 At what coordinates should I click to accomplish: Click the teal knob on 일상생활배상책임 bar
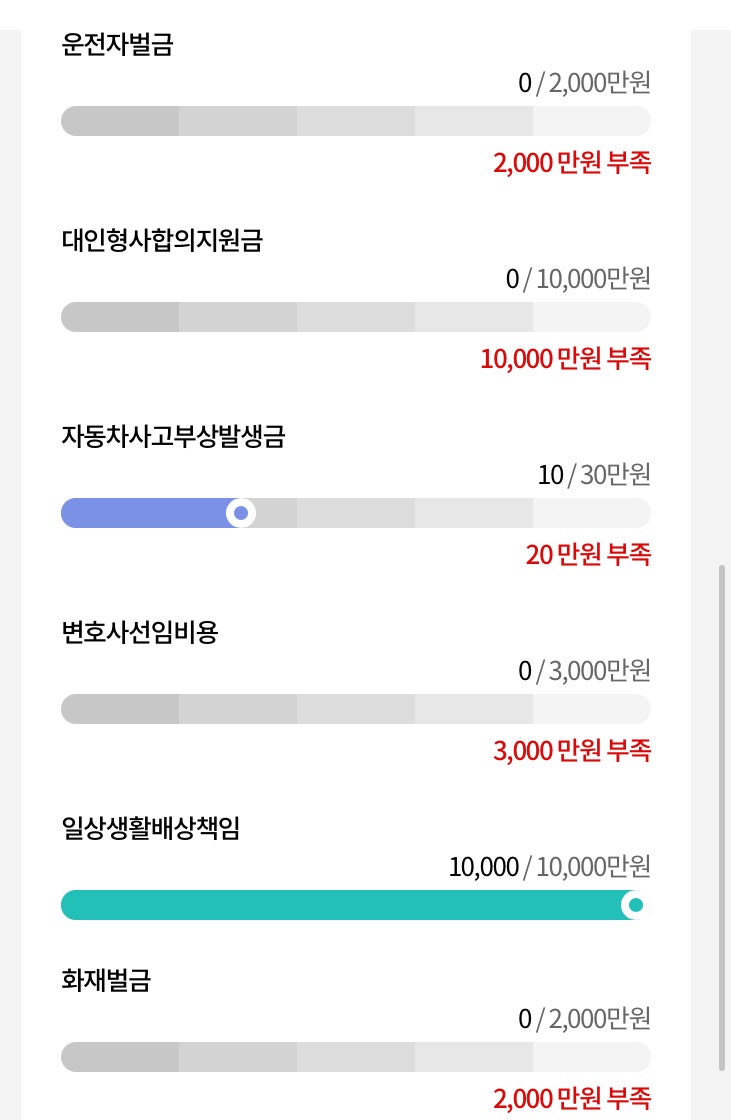click(635, 905)
